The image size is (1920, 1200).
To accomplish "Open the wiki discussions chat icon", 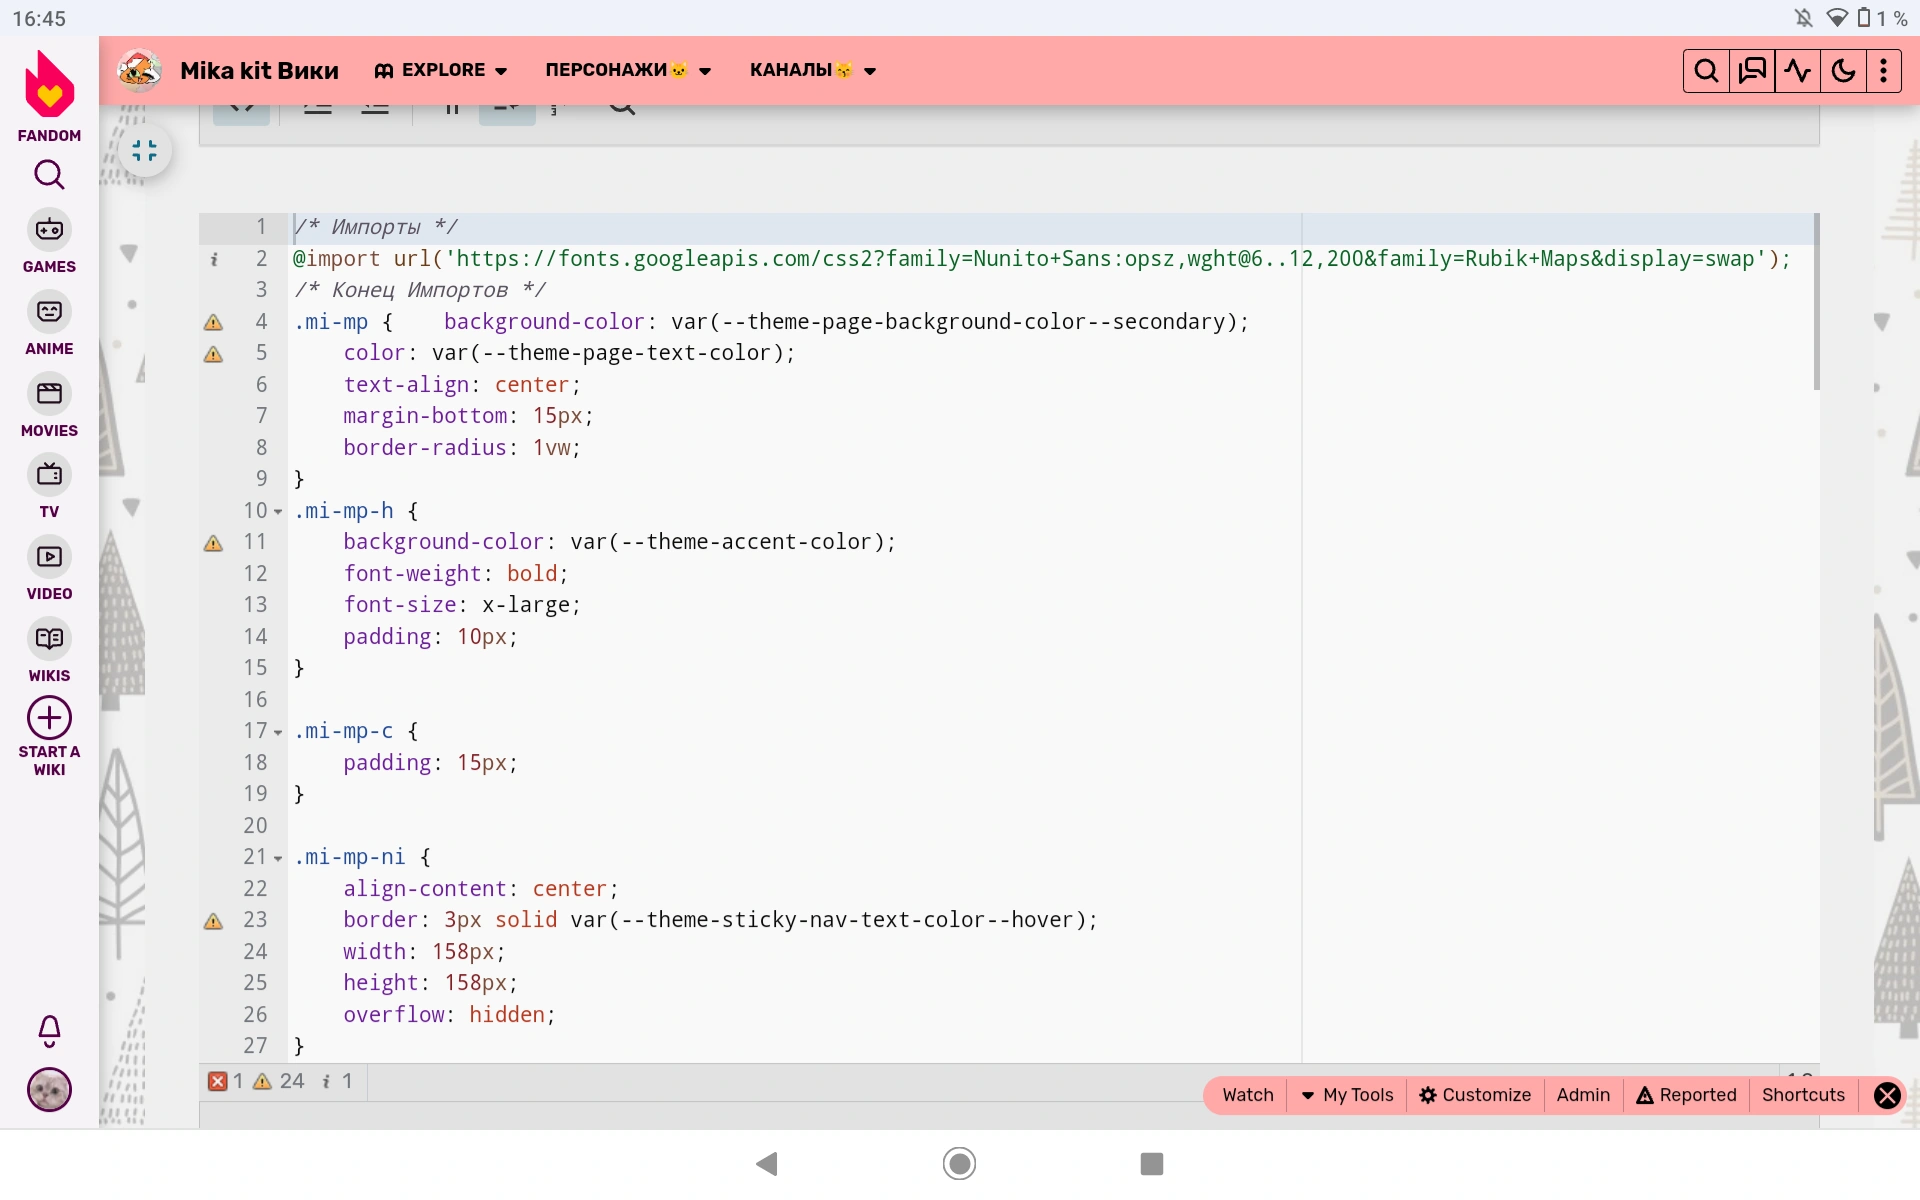I will pos(1752,71).
